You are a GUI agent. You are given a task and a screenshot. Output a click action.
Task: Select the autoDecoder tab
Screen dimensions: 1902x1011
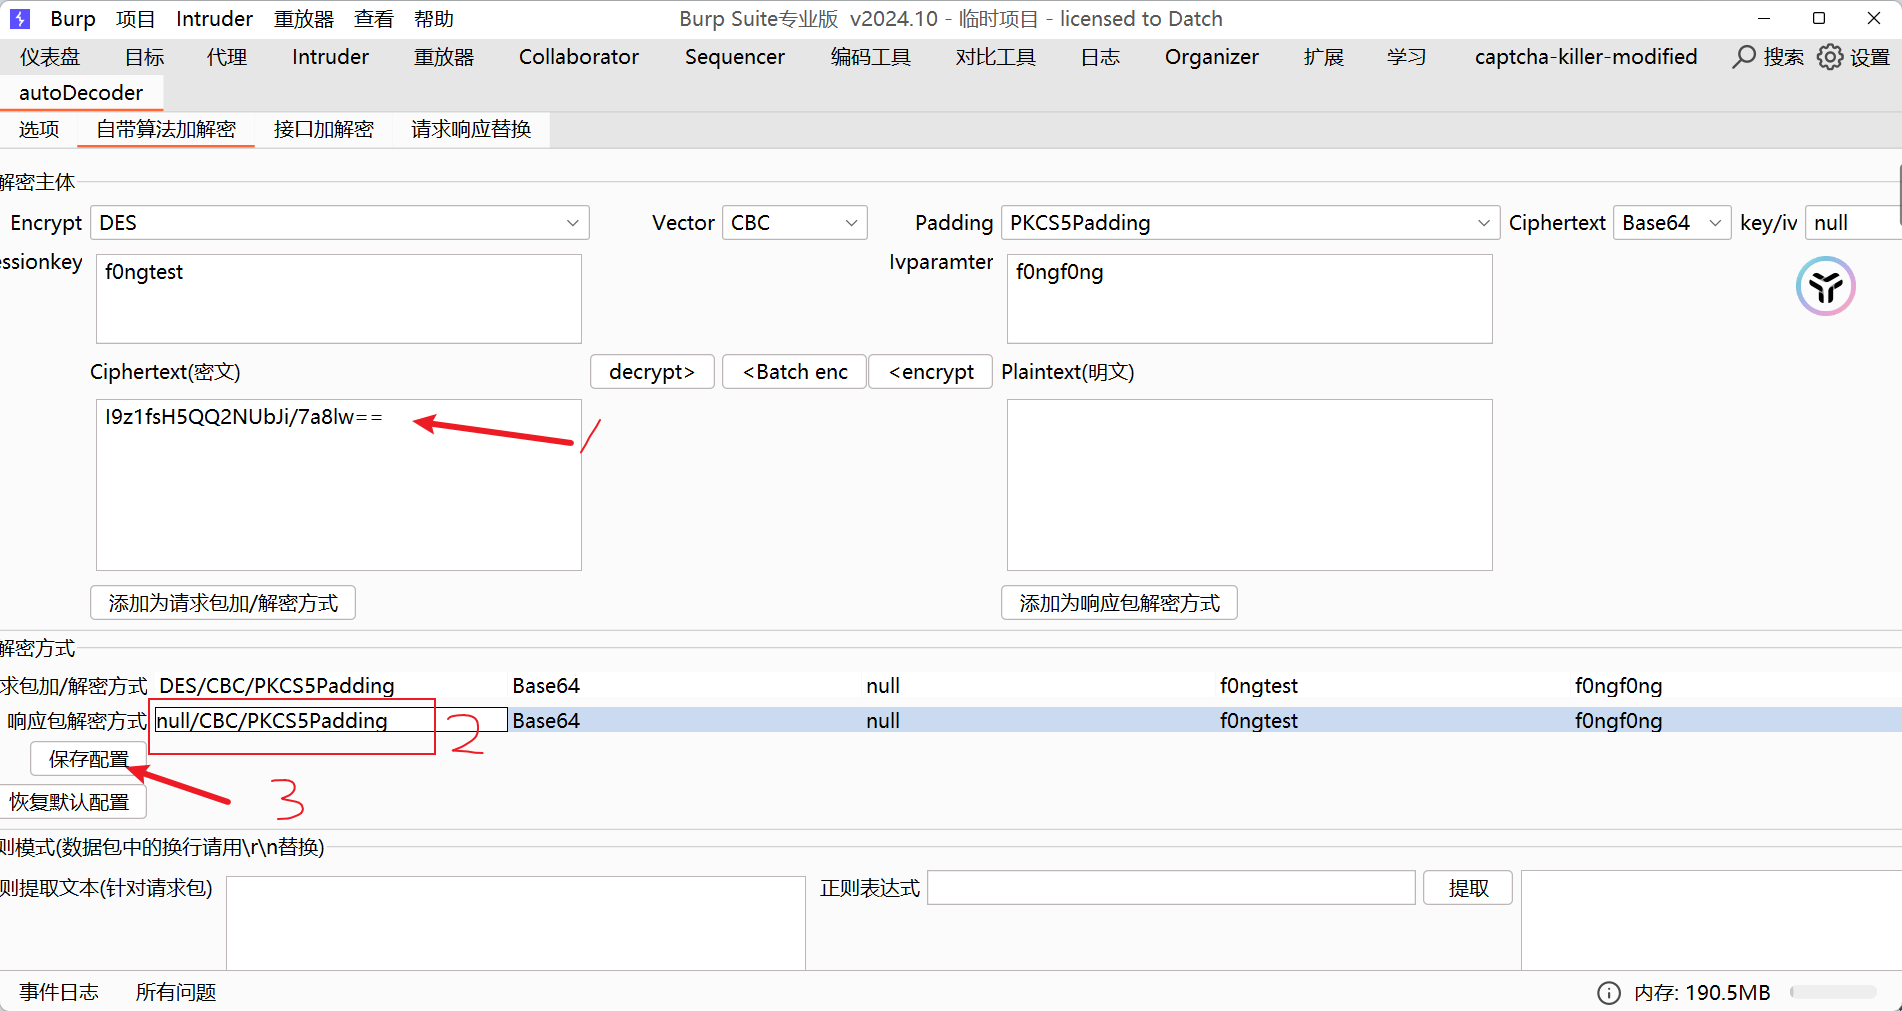coord(81,93)
